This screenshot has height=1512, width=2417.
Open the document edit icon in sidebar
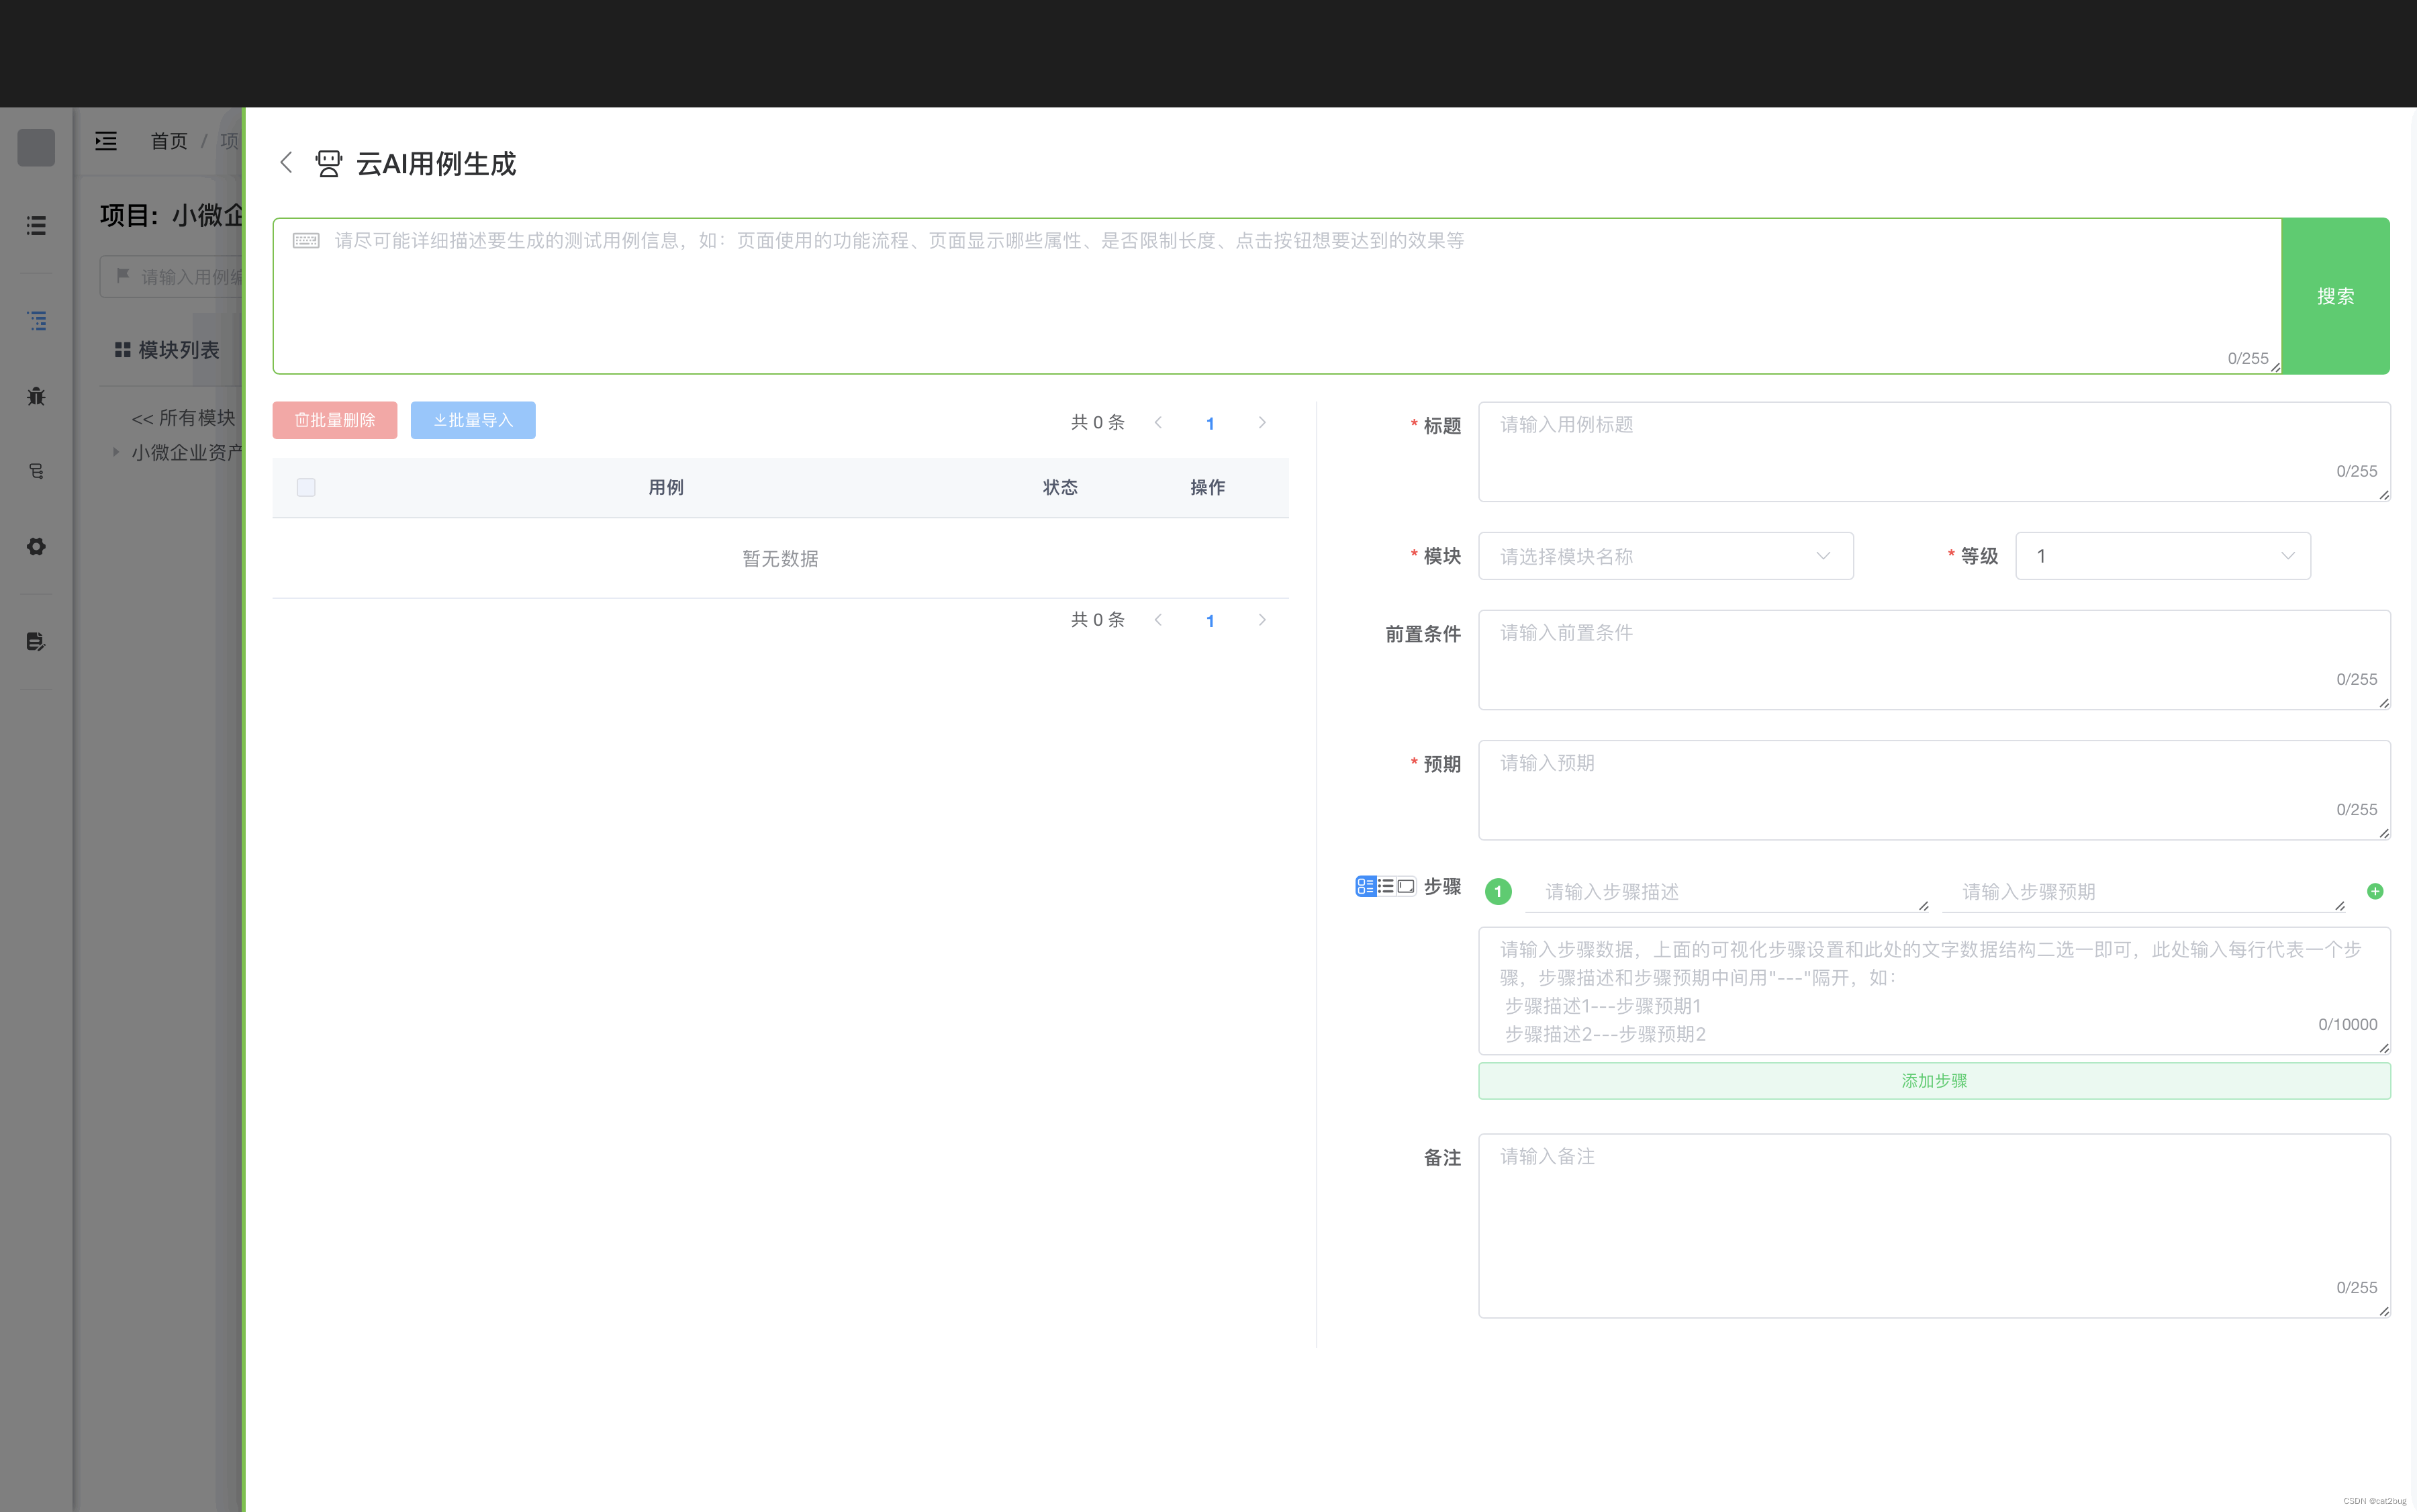click(36, 641)
